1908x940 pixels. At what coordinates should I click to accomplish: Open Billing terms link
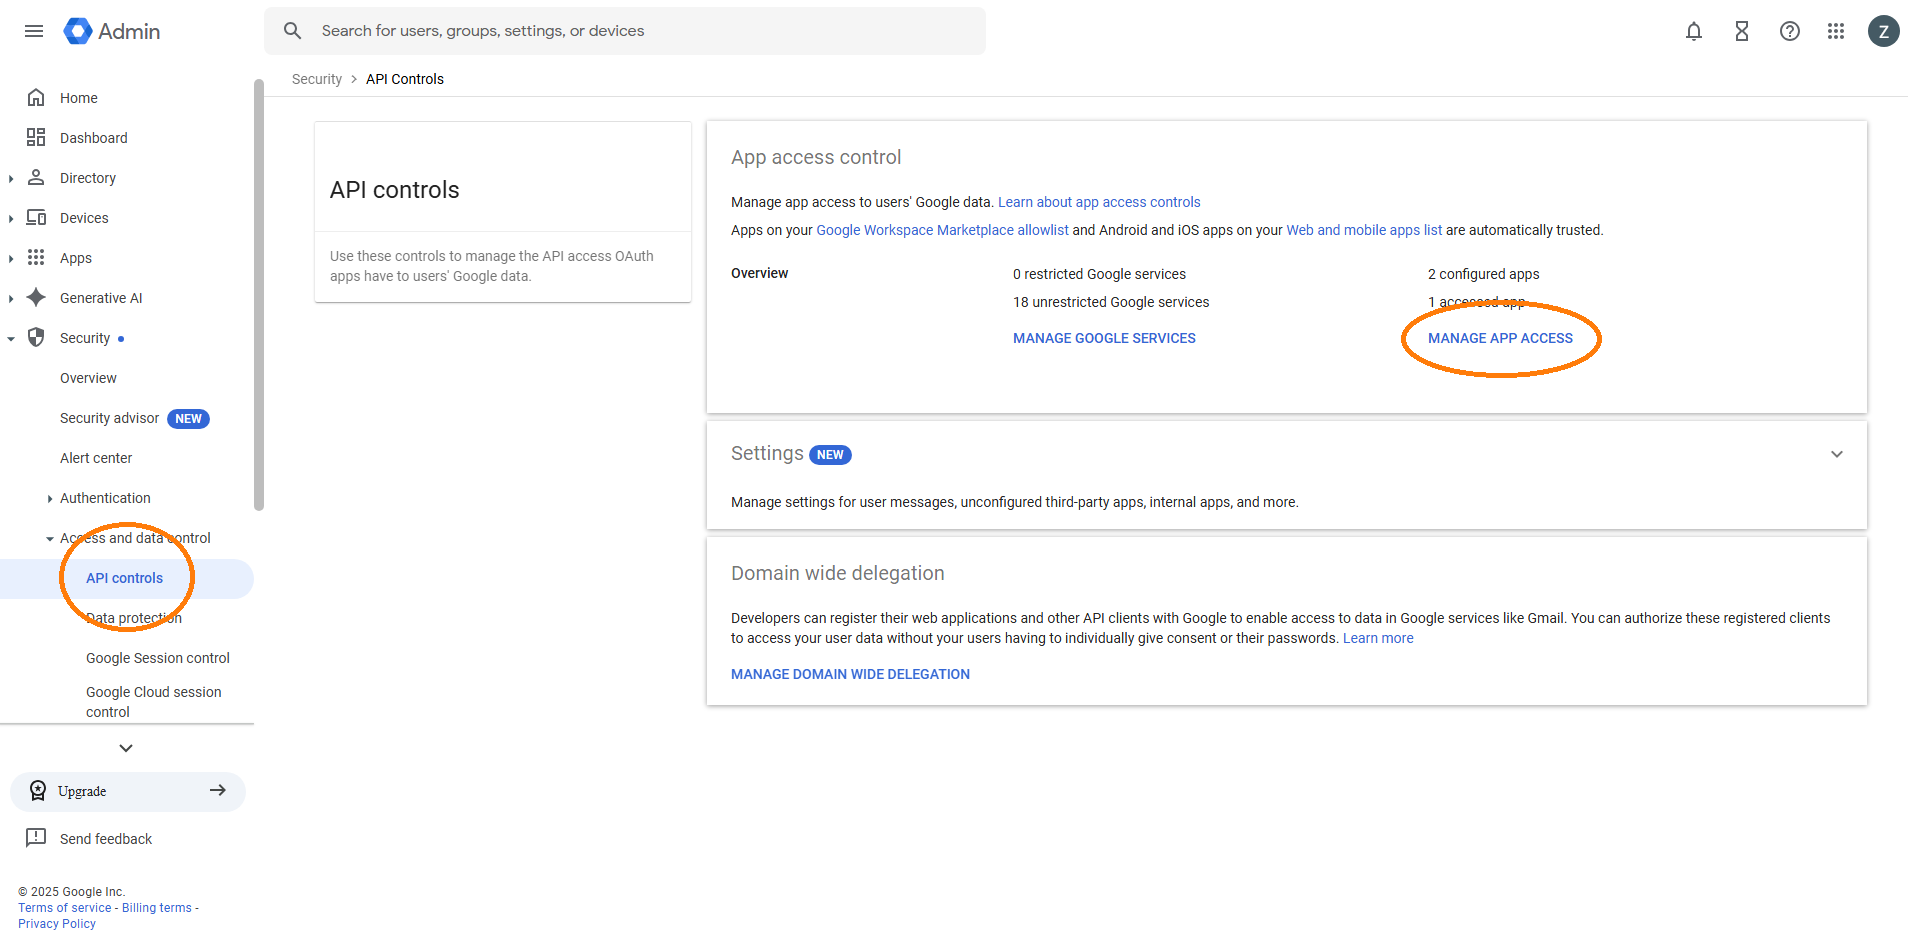157,908
